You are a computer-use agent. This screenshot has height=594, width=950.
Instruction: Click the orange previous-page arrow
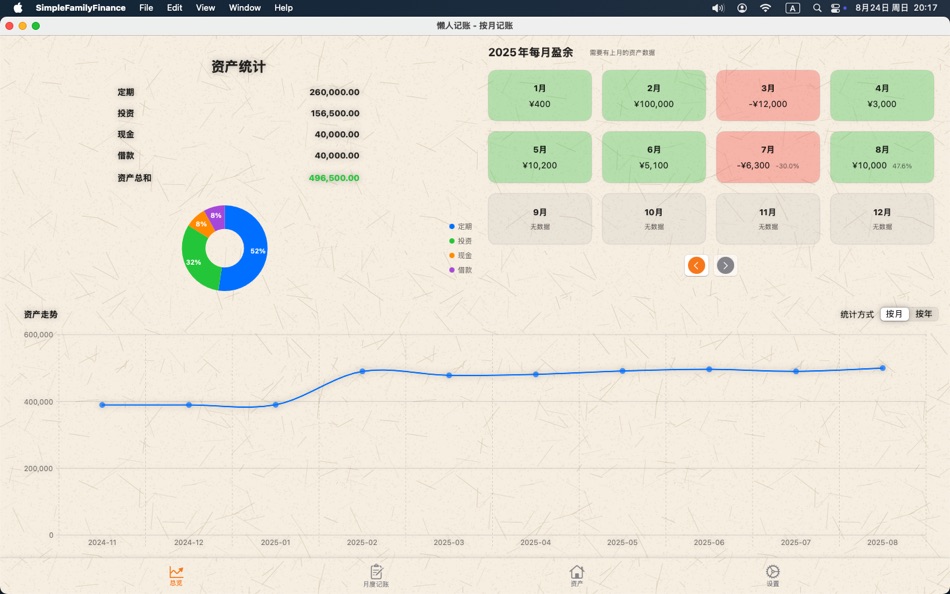point(696,265)
